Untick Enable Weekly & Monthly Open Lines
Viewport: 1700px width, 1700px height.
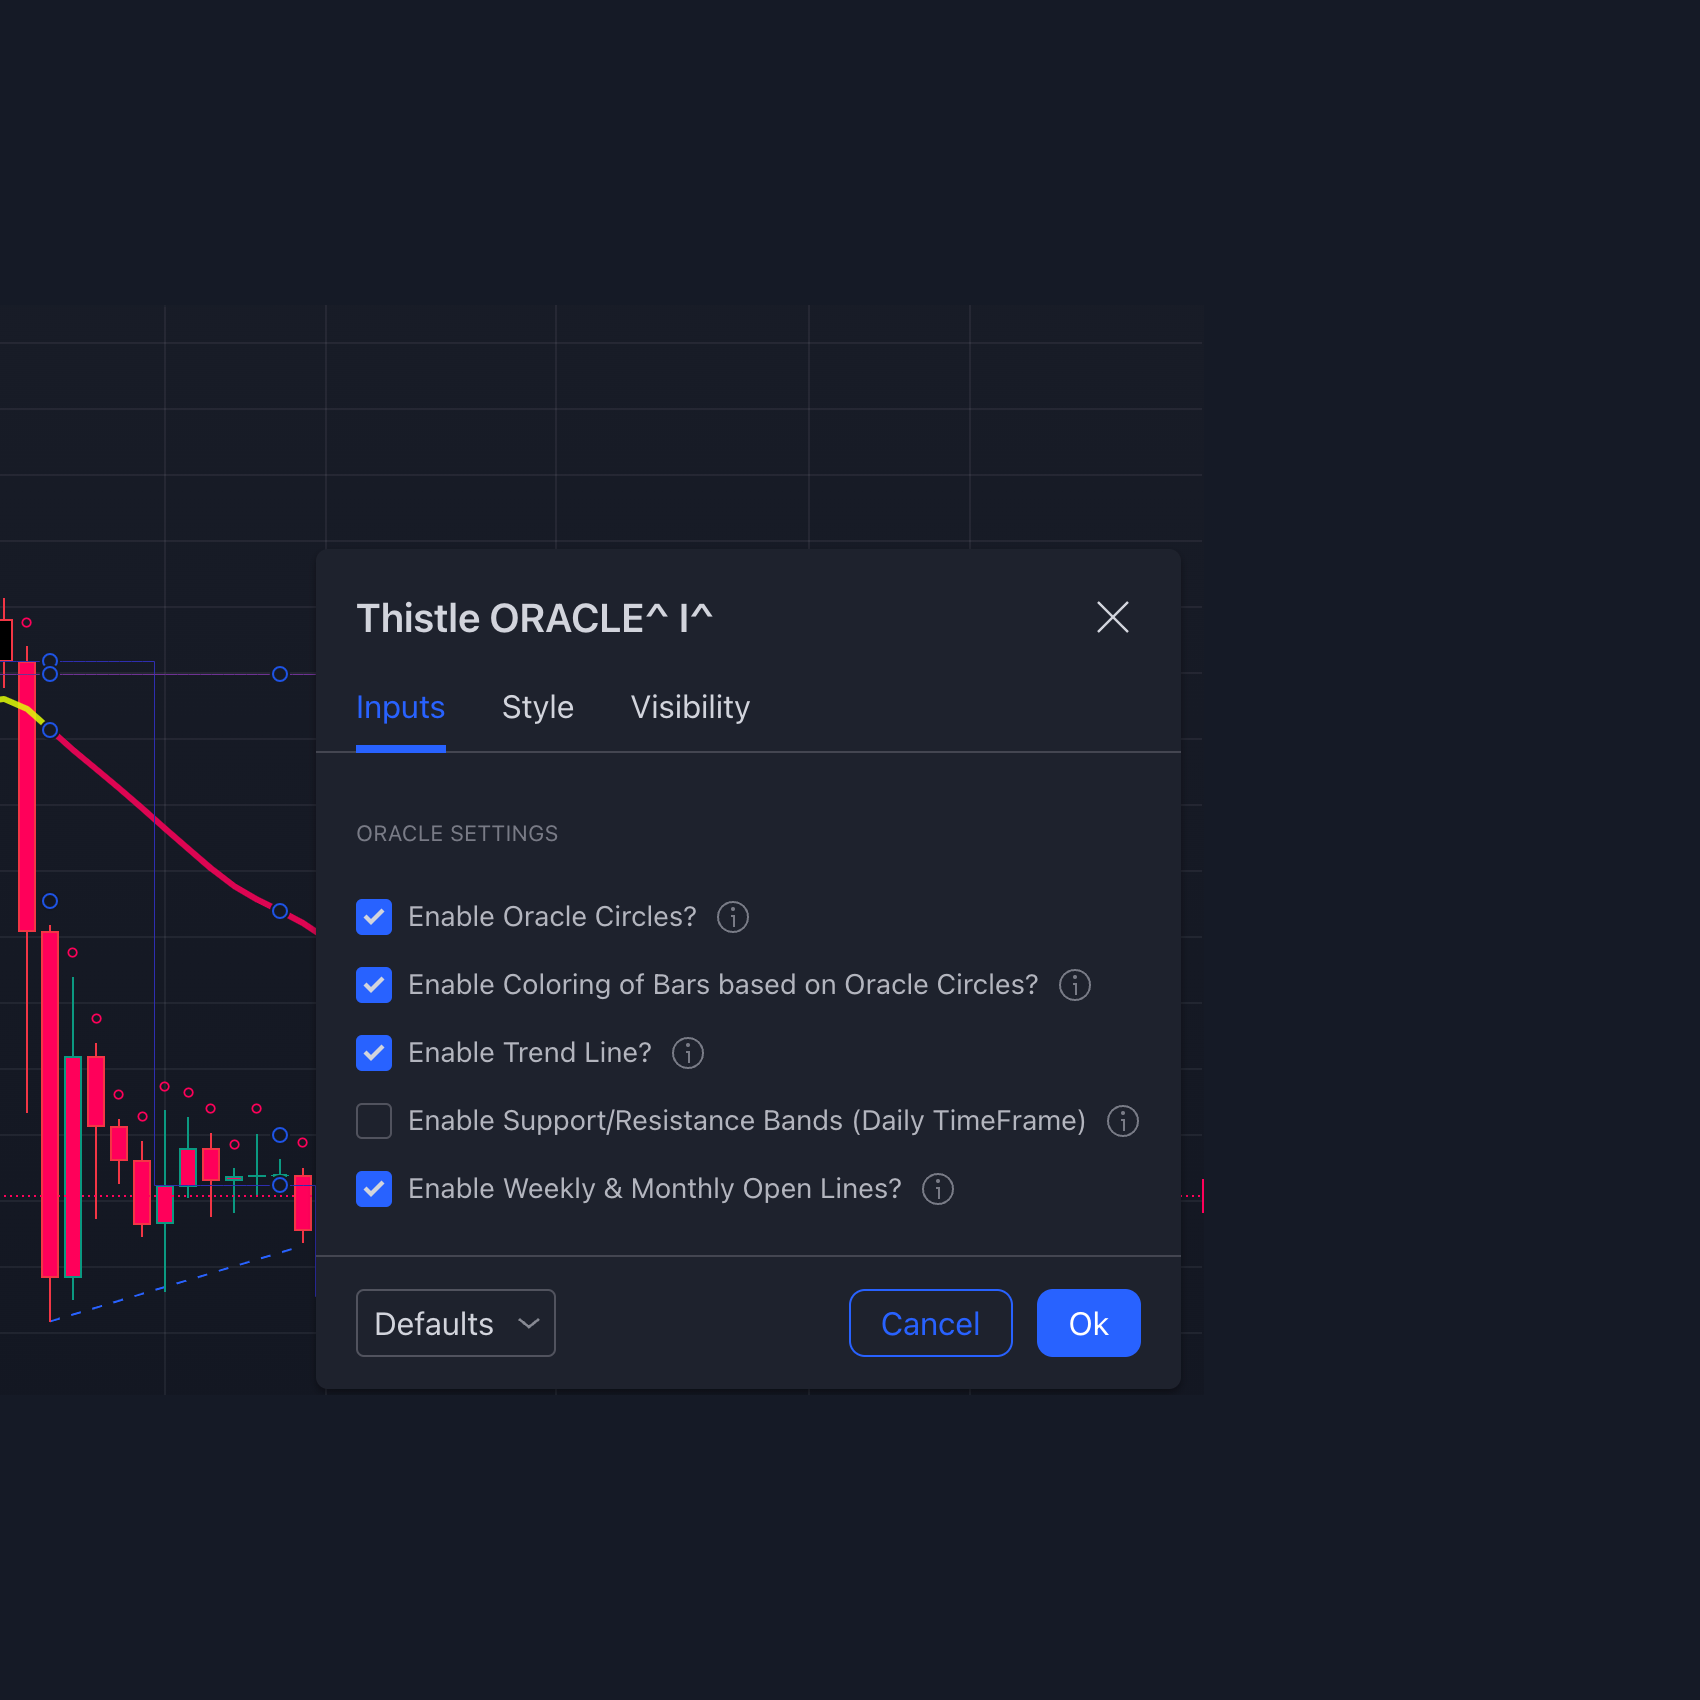(x=374, y=1189)
